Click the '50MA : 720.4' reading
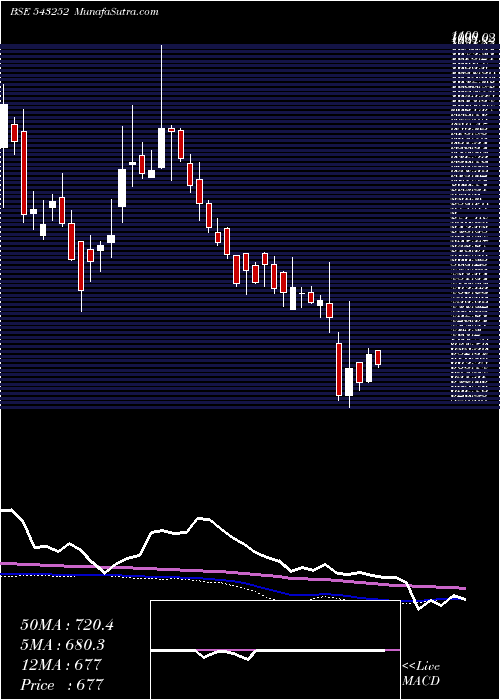The image size is (500, 700). (x=67, y=625)
